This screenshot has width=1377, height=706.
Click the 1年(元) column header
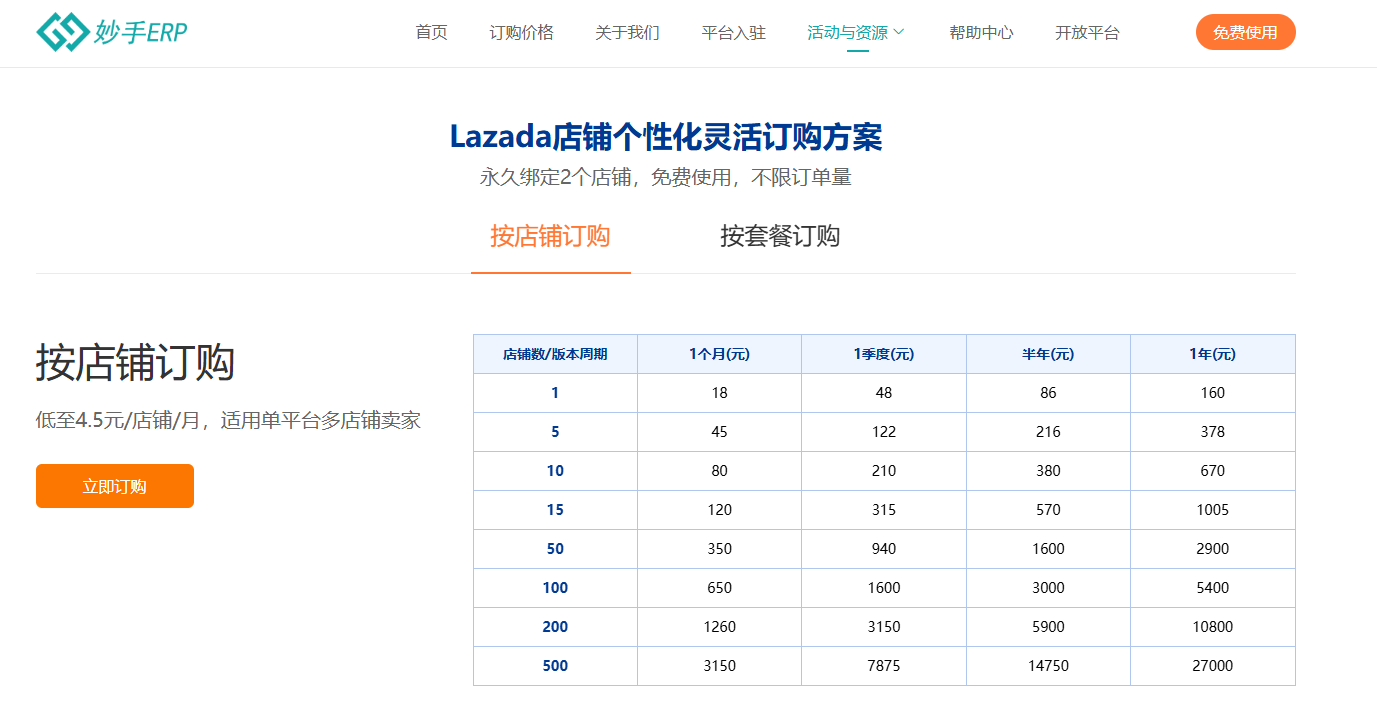coord(1212,354)
